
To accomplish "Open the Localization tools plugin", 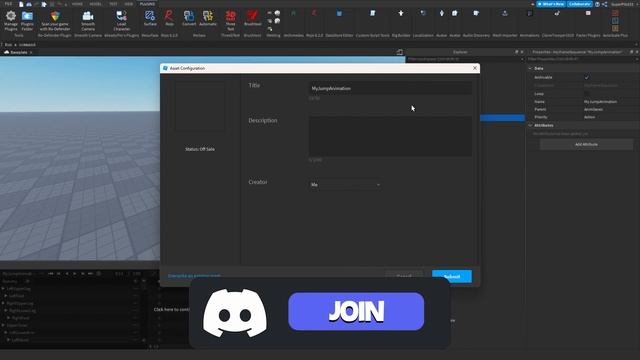I will point(423,13).
